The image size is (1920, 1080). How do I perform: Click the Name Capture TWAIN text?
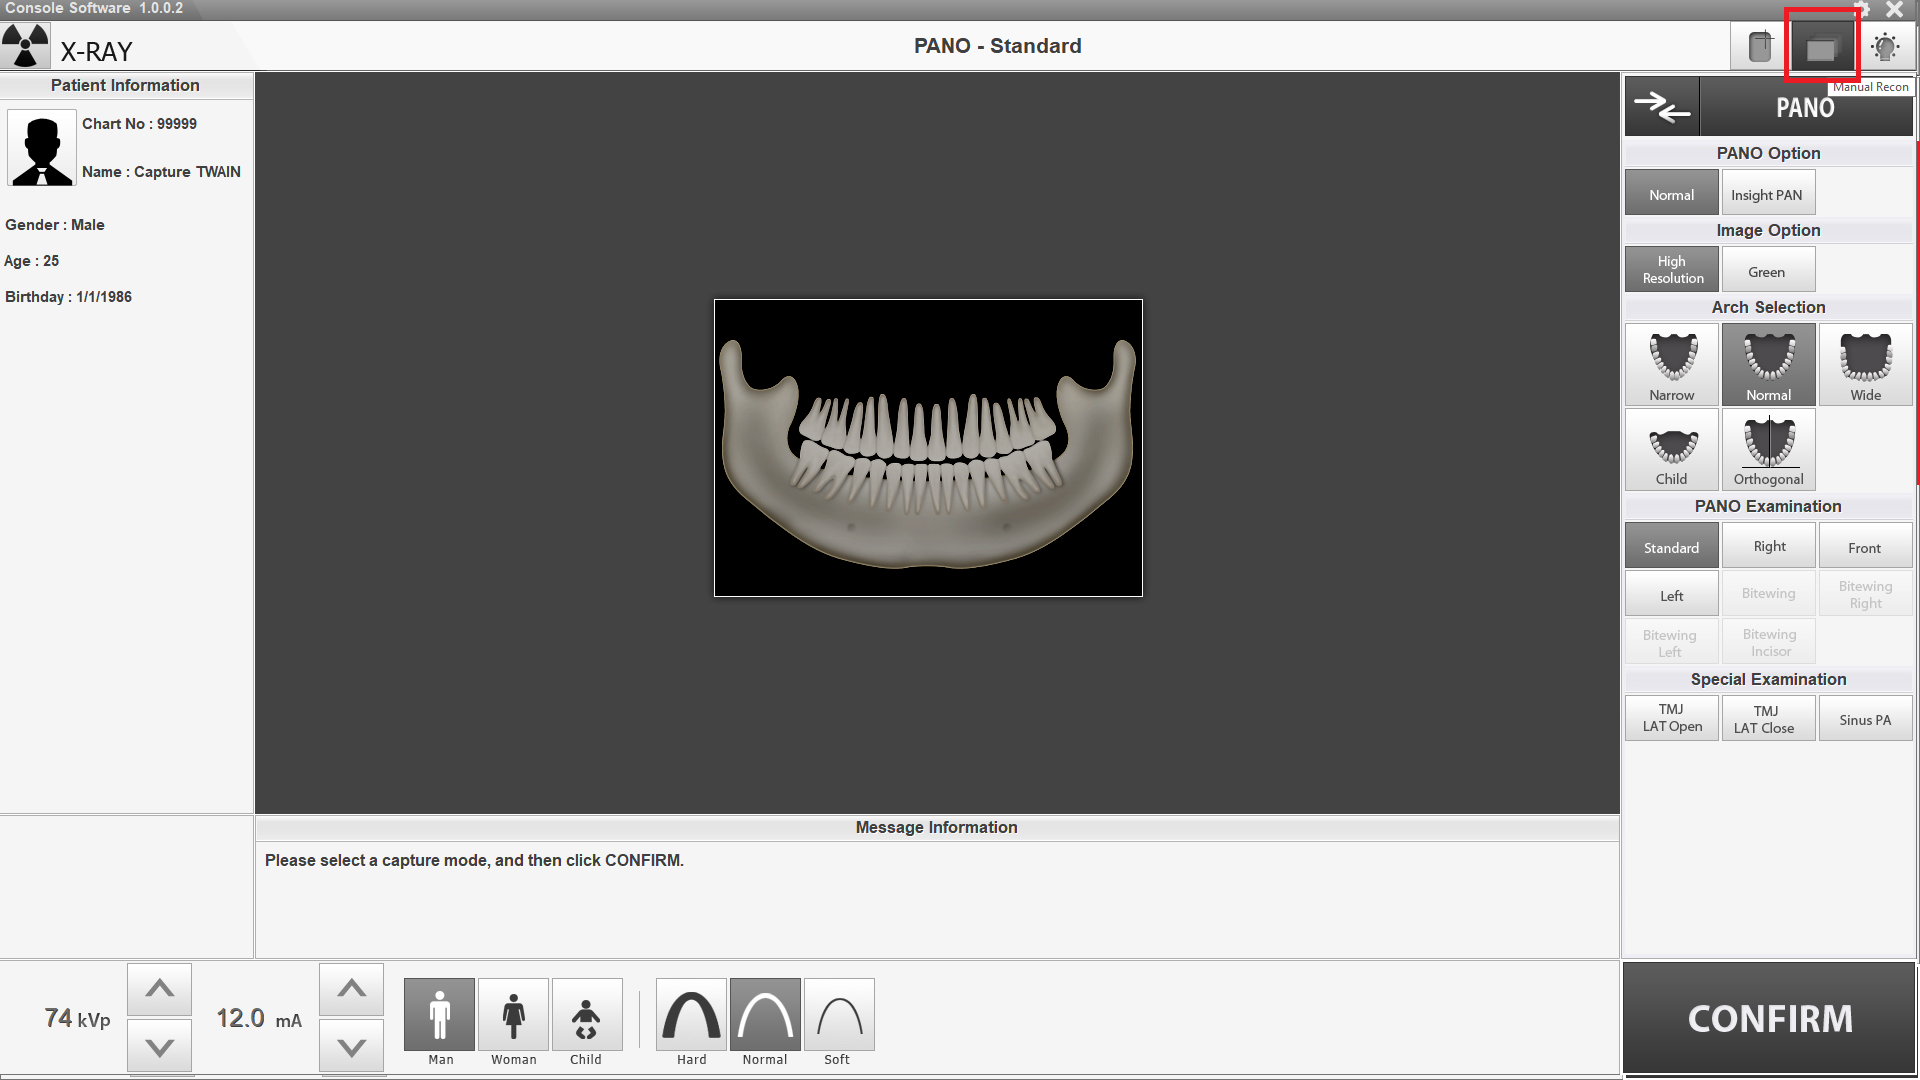tap(161, 172)
